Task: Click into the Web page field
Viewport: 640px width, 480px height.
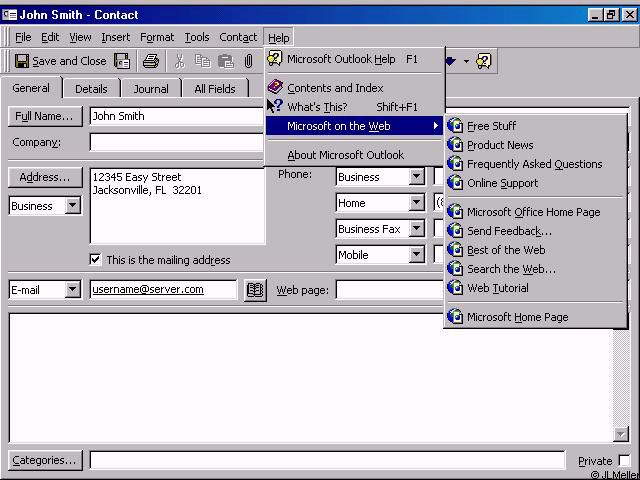Action: click(x=390, y=290)
